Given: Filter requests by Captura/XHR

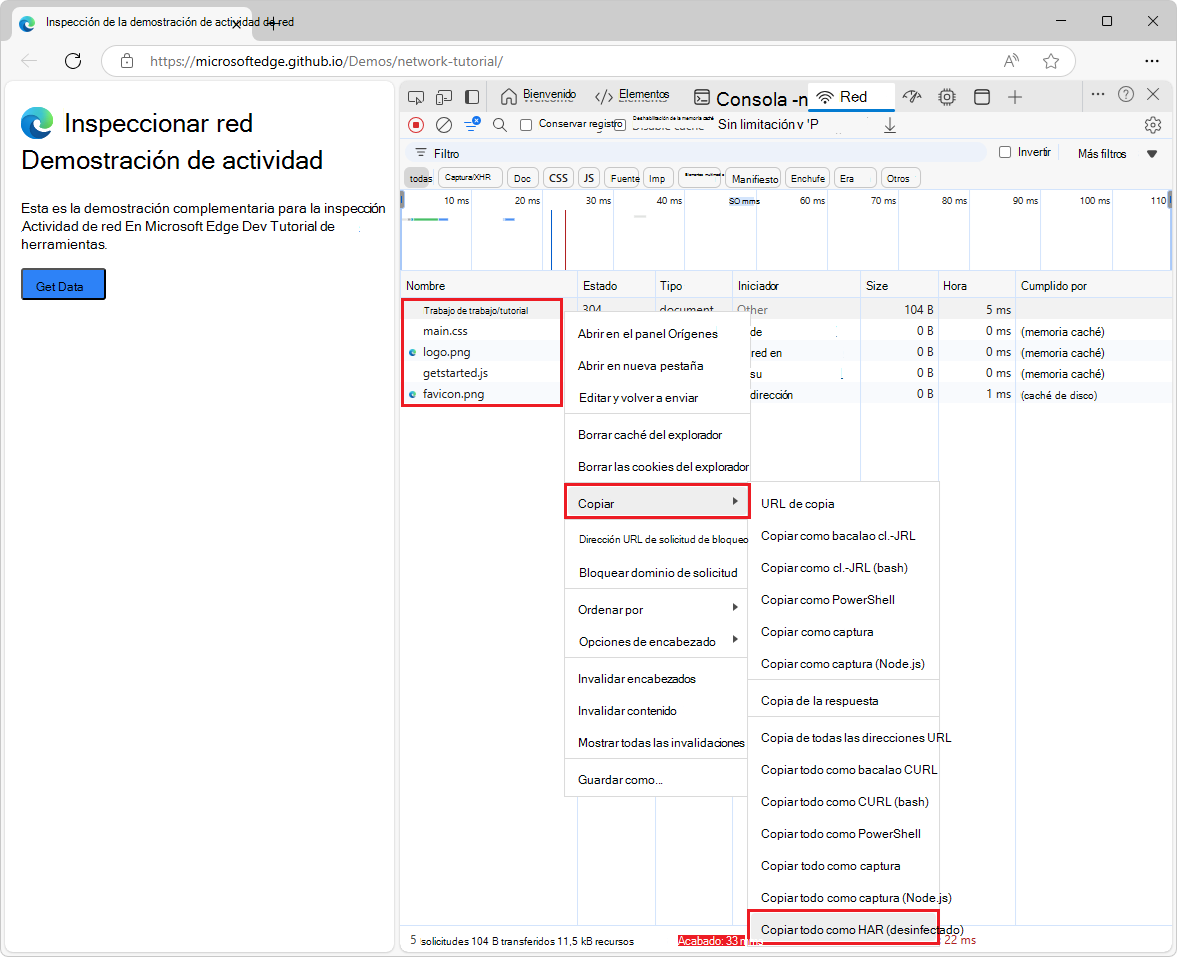Looking at the screenshot, I should [x=469, y=178].
